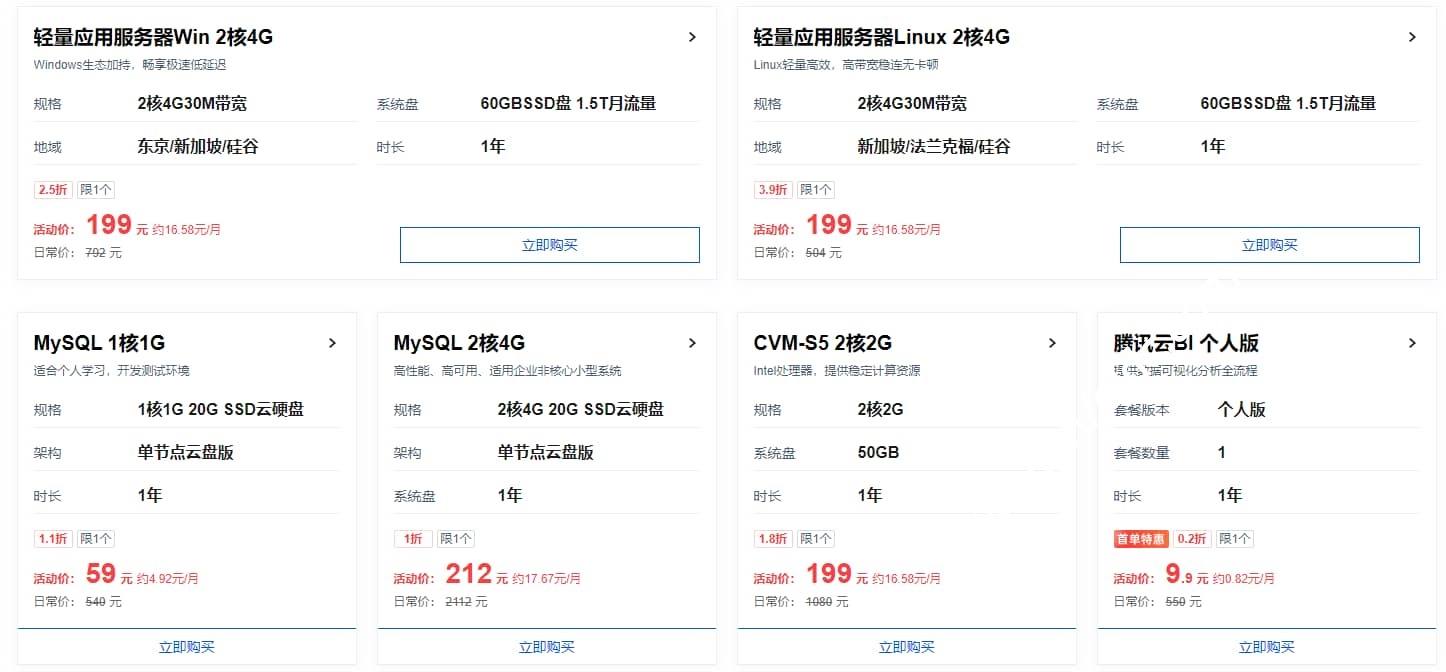1446x672 pixels.
Task: Click the 1.8折 tag on CVM-S5 card
Action: (773, 539)
